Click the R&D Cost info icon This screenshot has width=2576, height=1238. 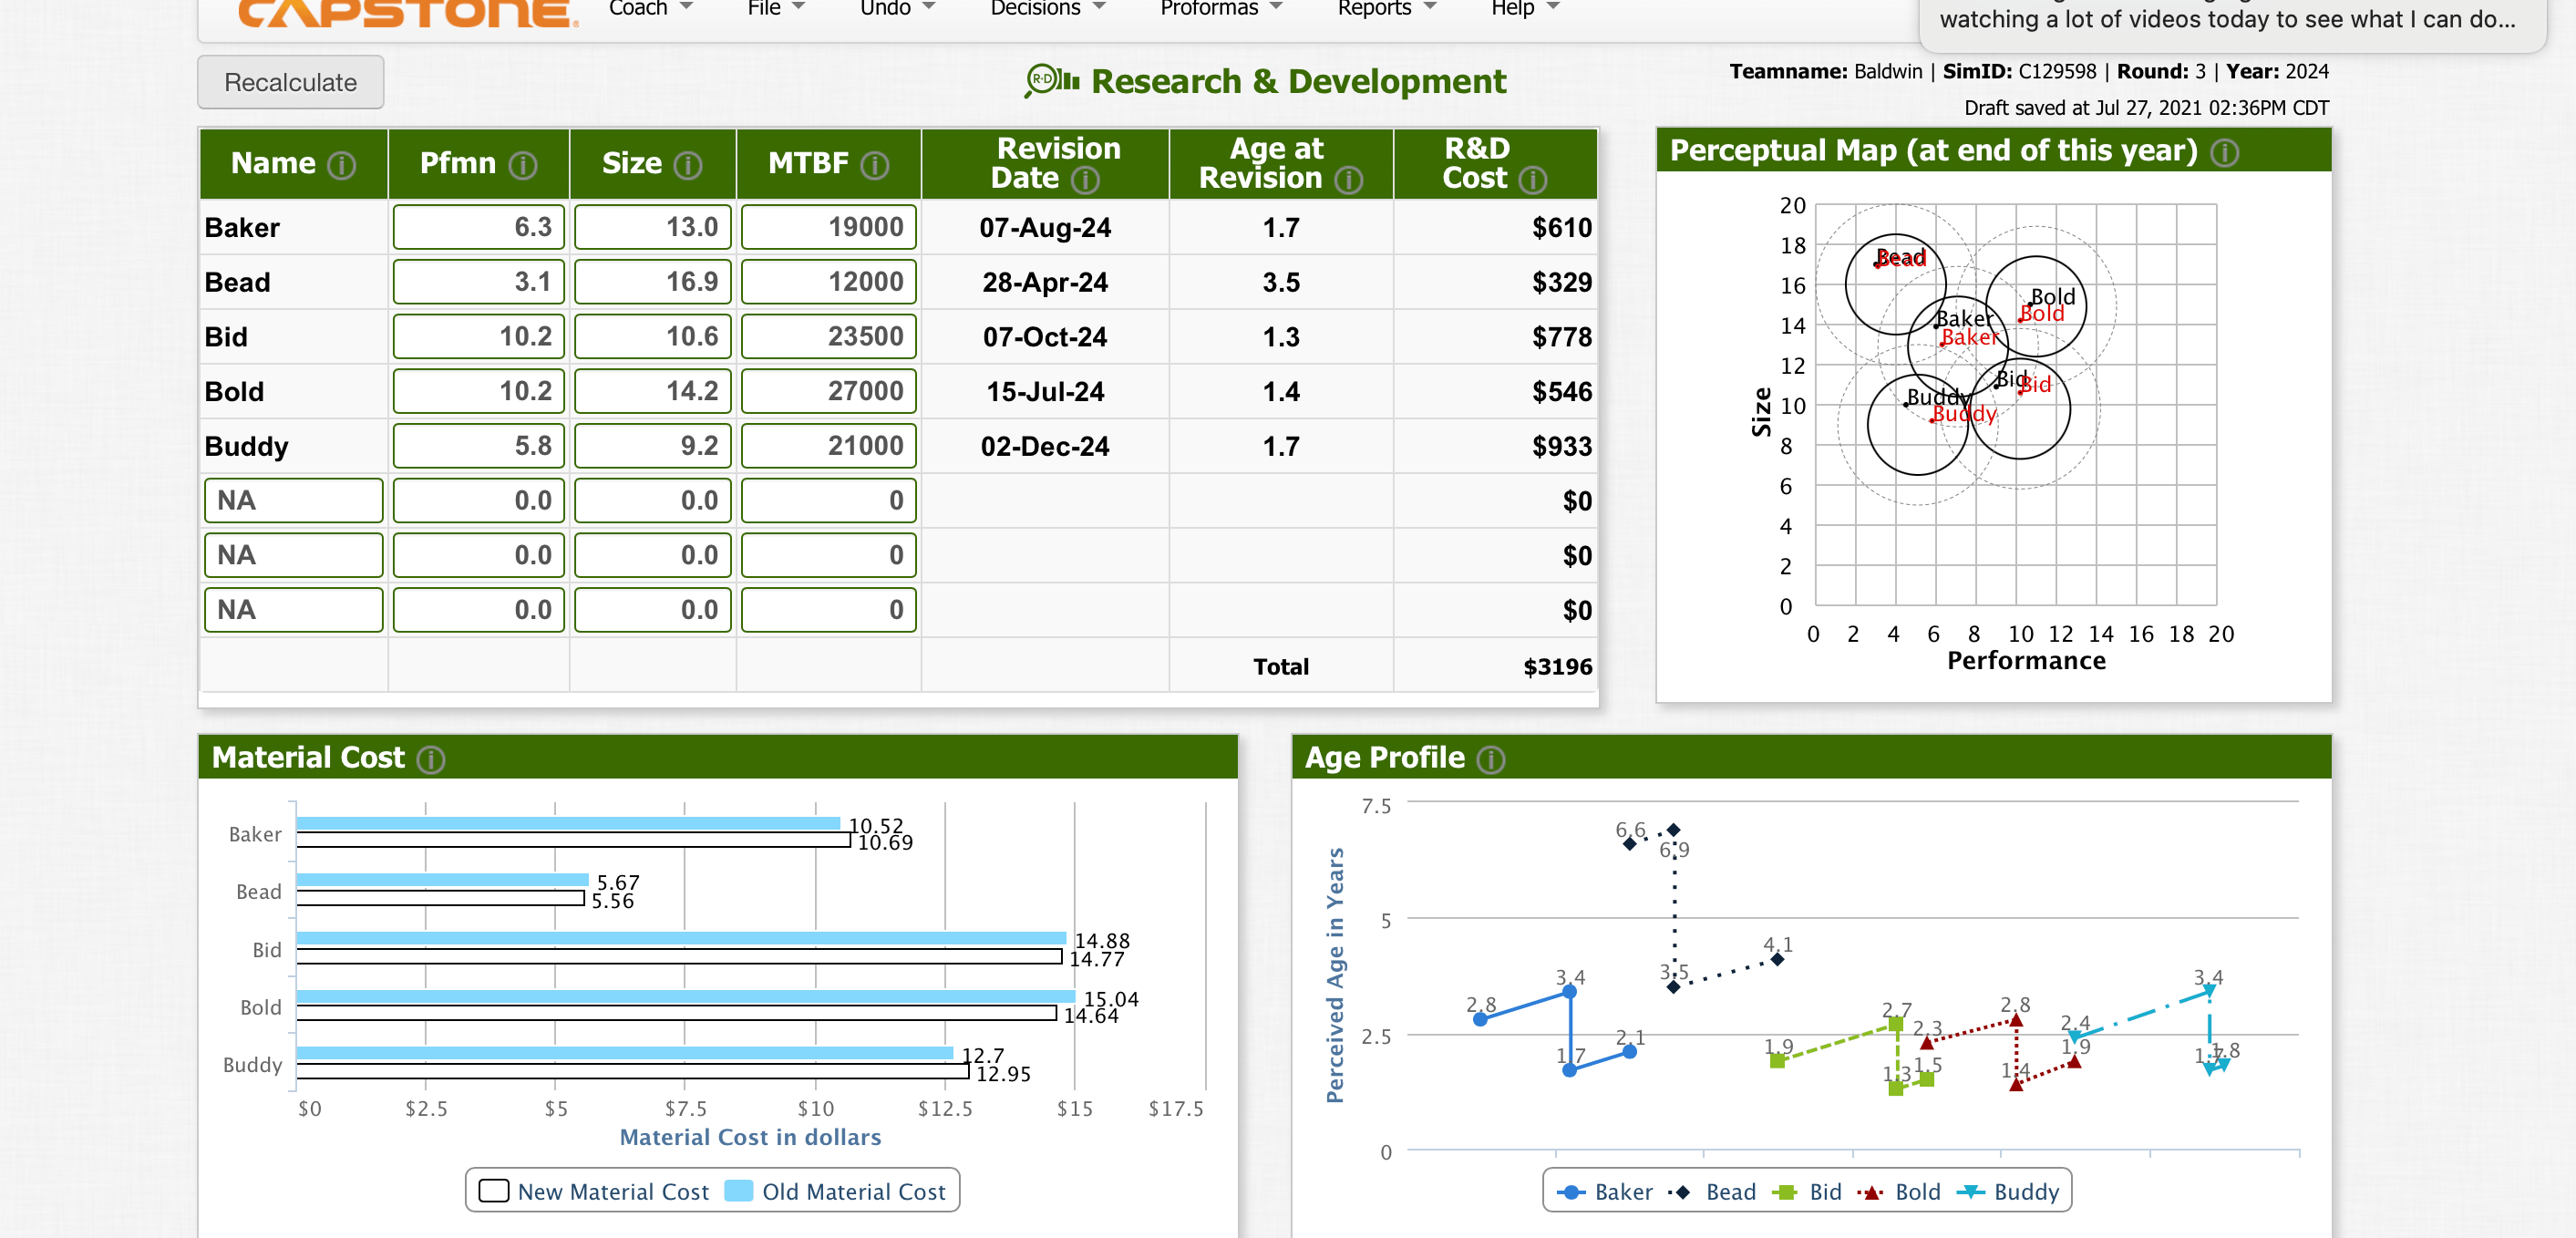tap(1533, 180)
